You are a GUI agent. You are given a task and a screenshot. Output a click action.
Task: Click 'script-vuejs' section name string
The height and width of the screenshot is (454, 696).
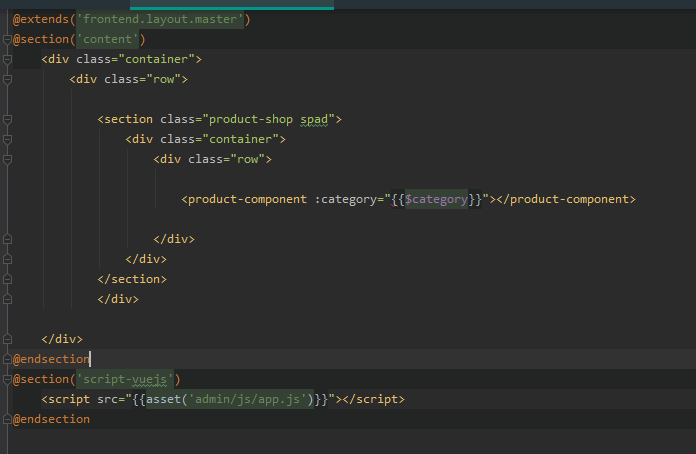point(125,379)
